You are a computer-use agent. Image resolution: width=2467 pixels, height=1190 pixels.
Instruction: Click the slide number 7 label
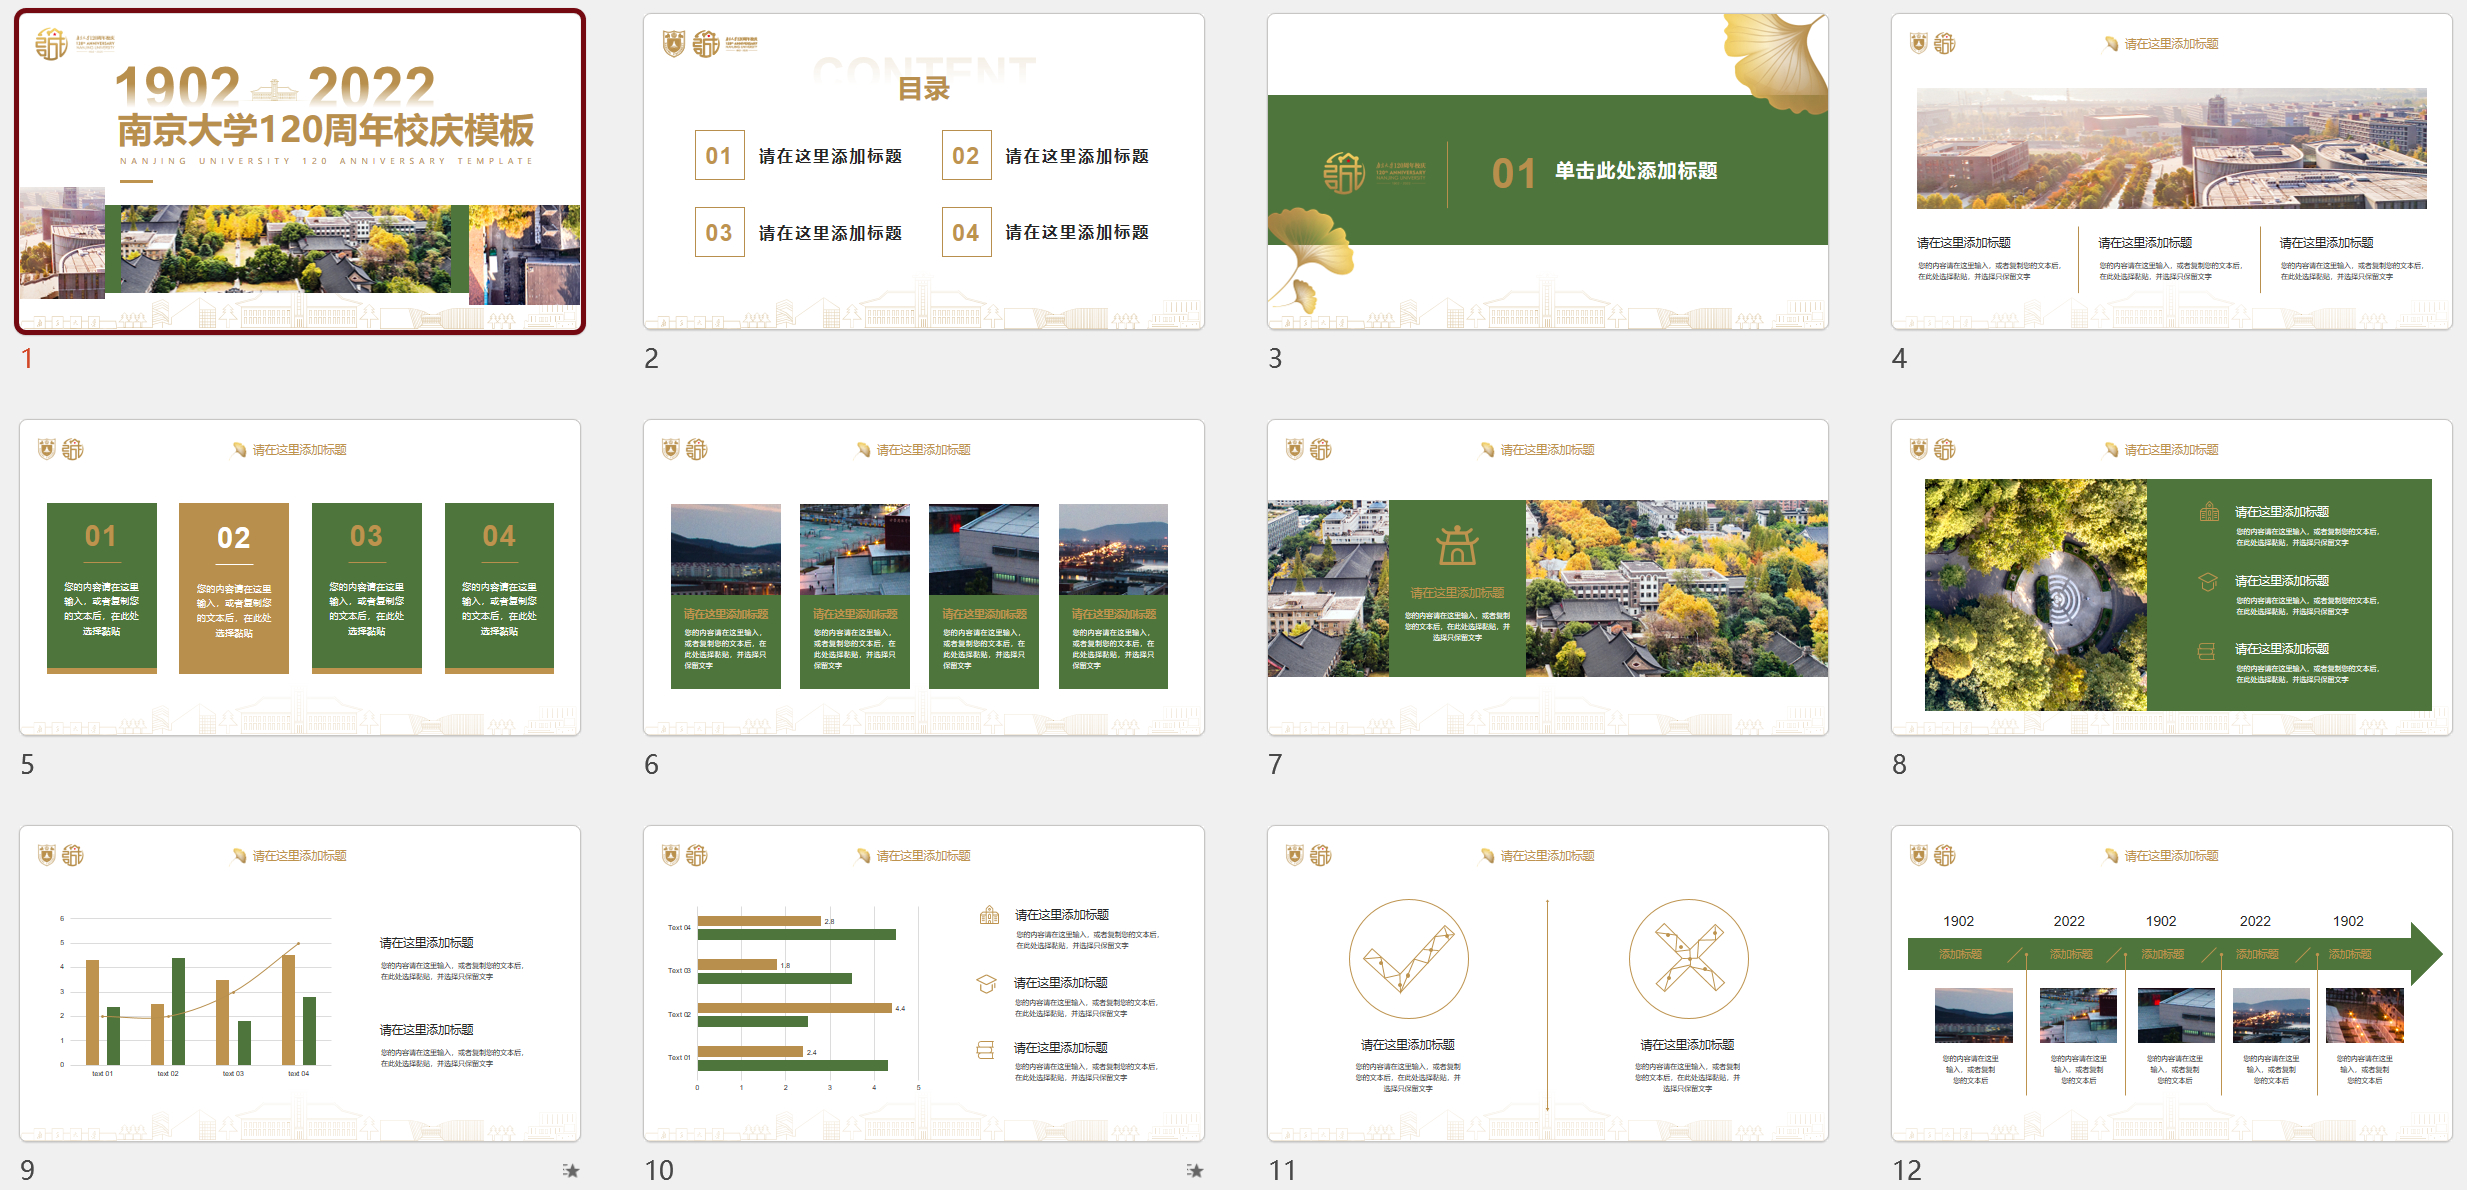1275,765
